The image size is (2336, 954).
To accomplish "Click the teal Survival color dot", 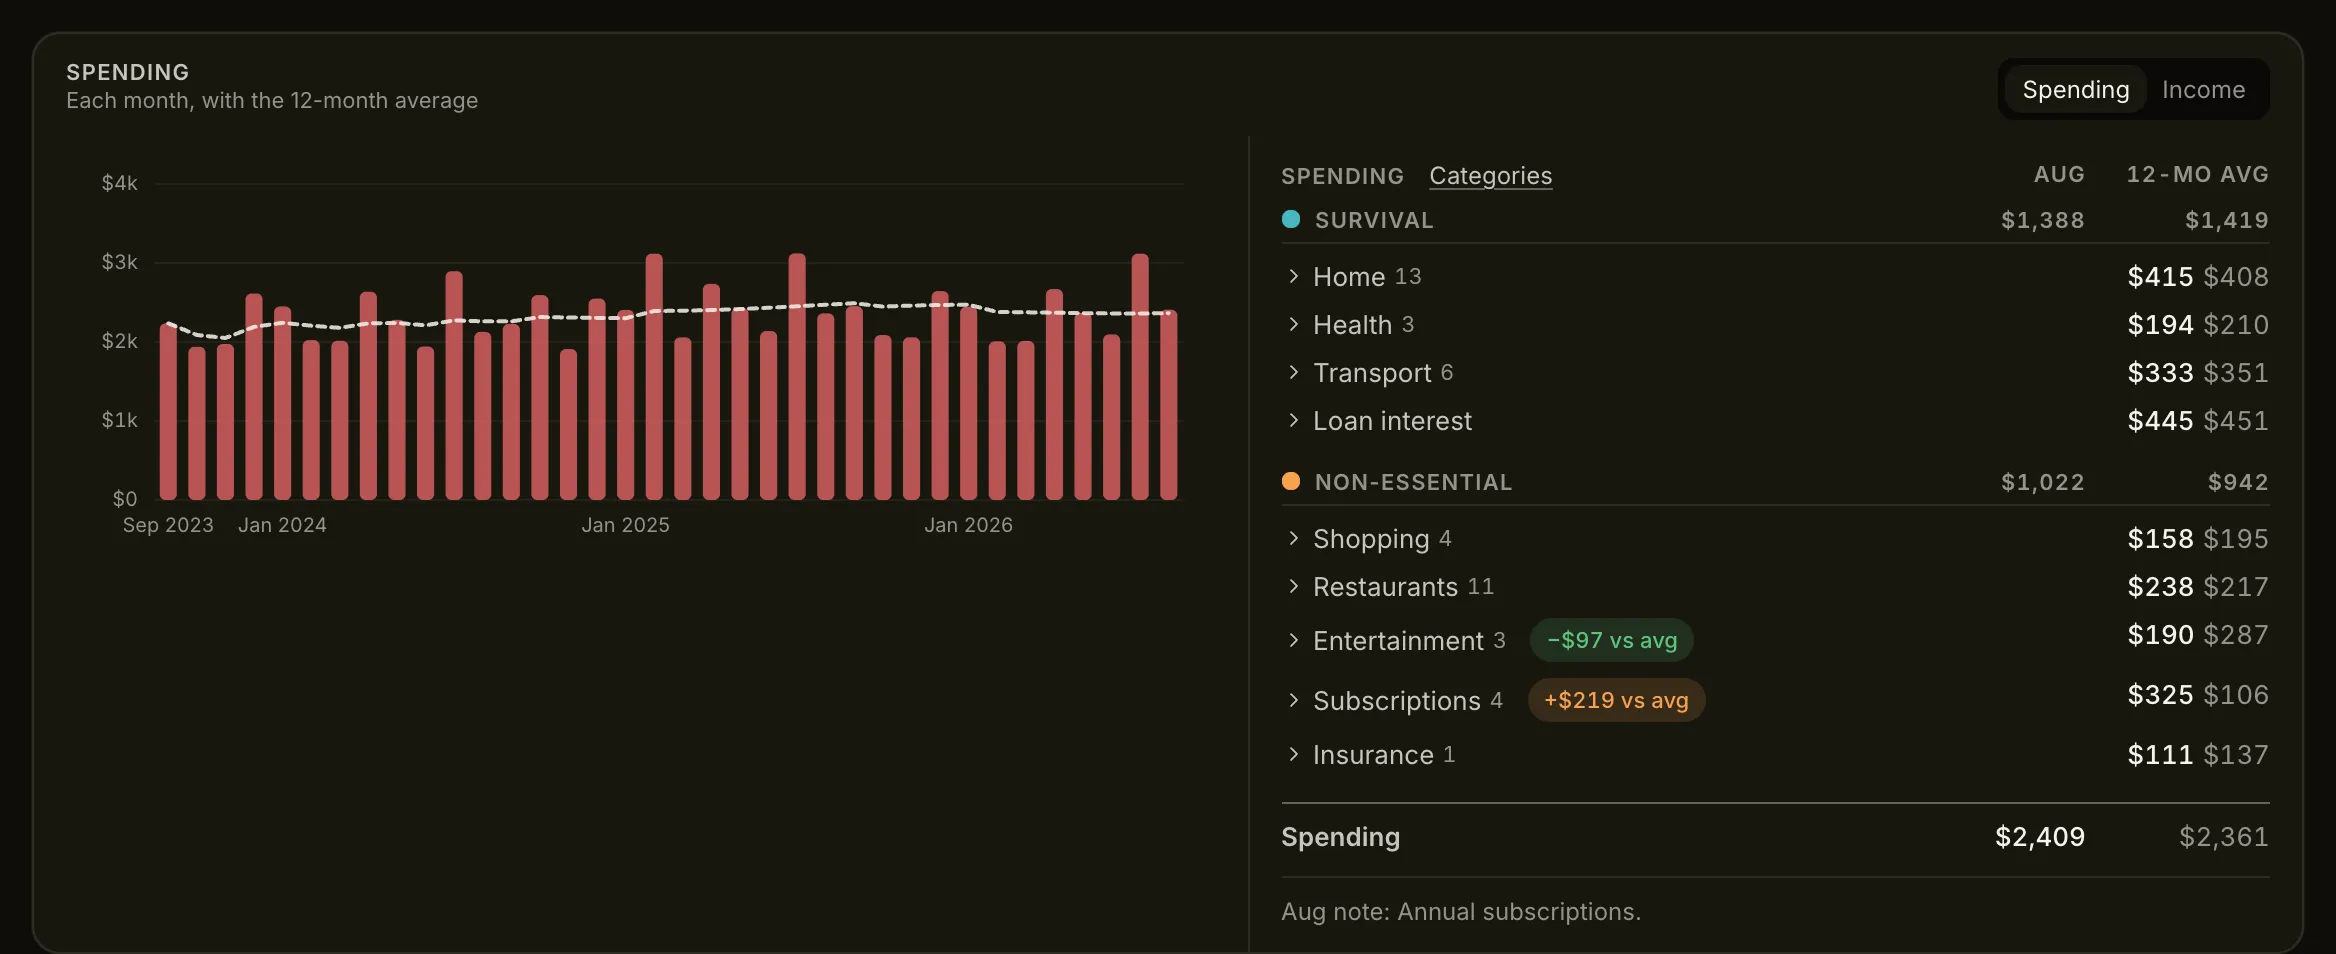I will coord(1291,219).
